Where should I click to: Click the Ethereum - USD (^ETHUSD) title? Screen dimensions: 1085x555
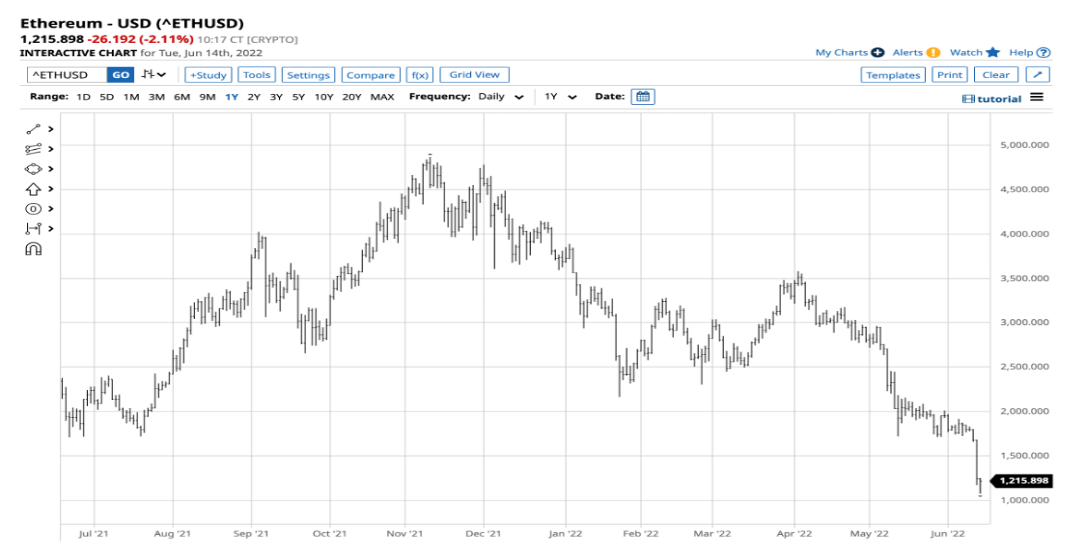click(131, 24)
